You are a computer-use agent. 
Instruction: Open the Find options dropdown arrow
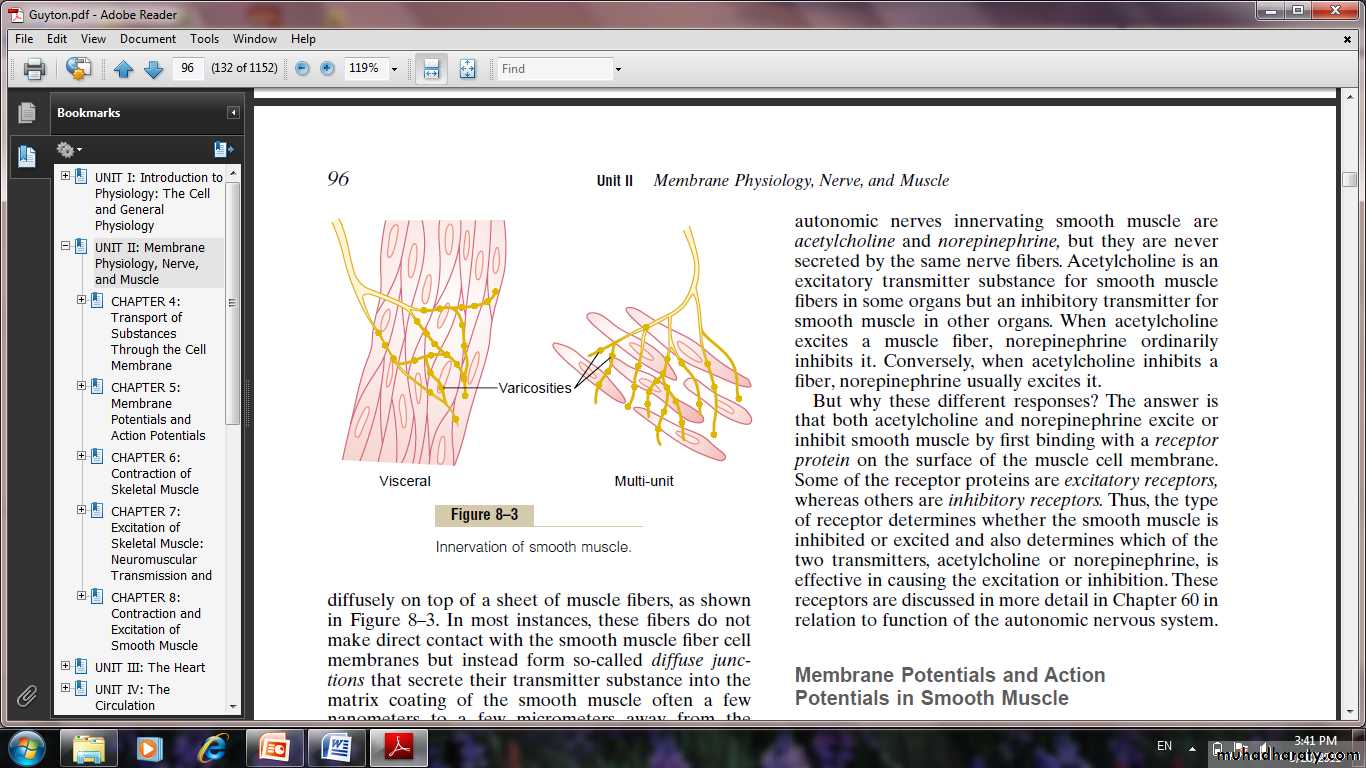(618, 69)
